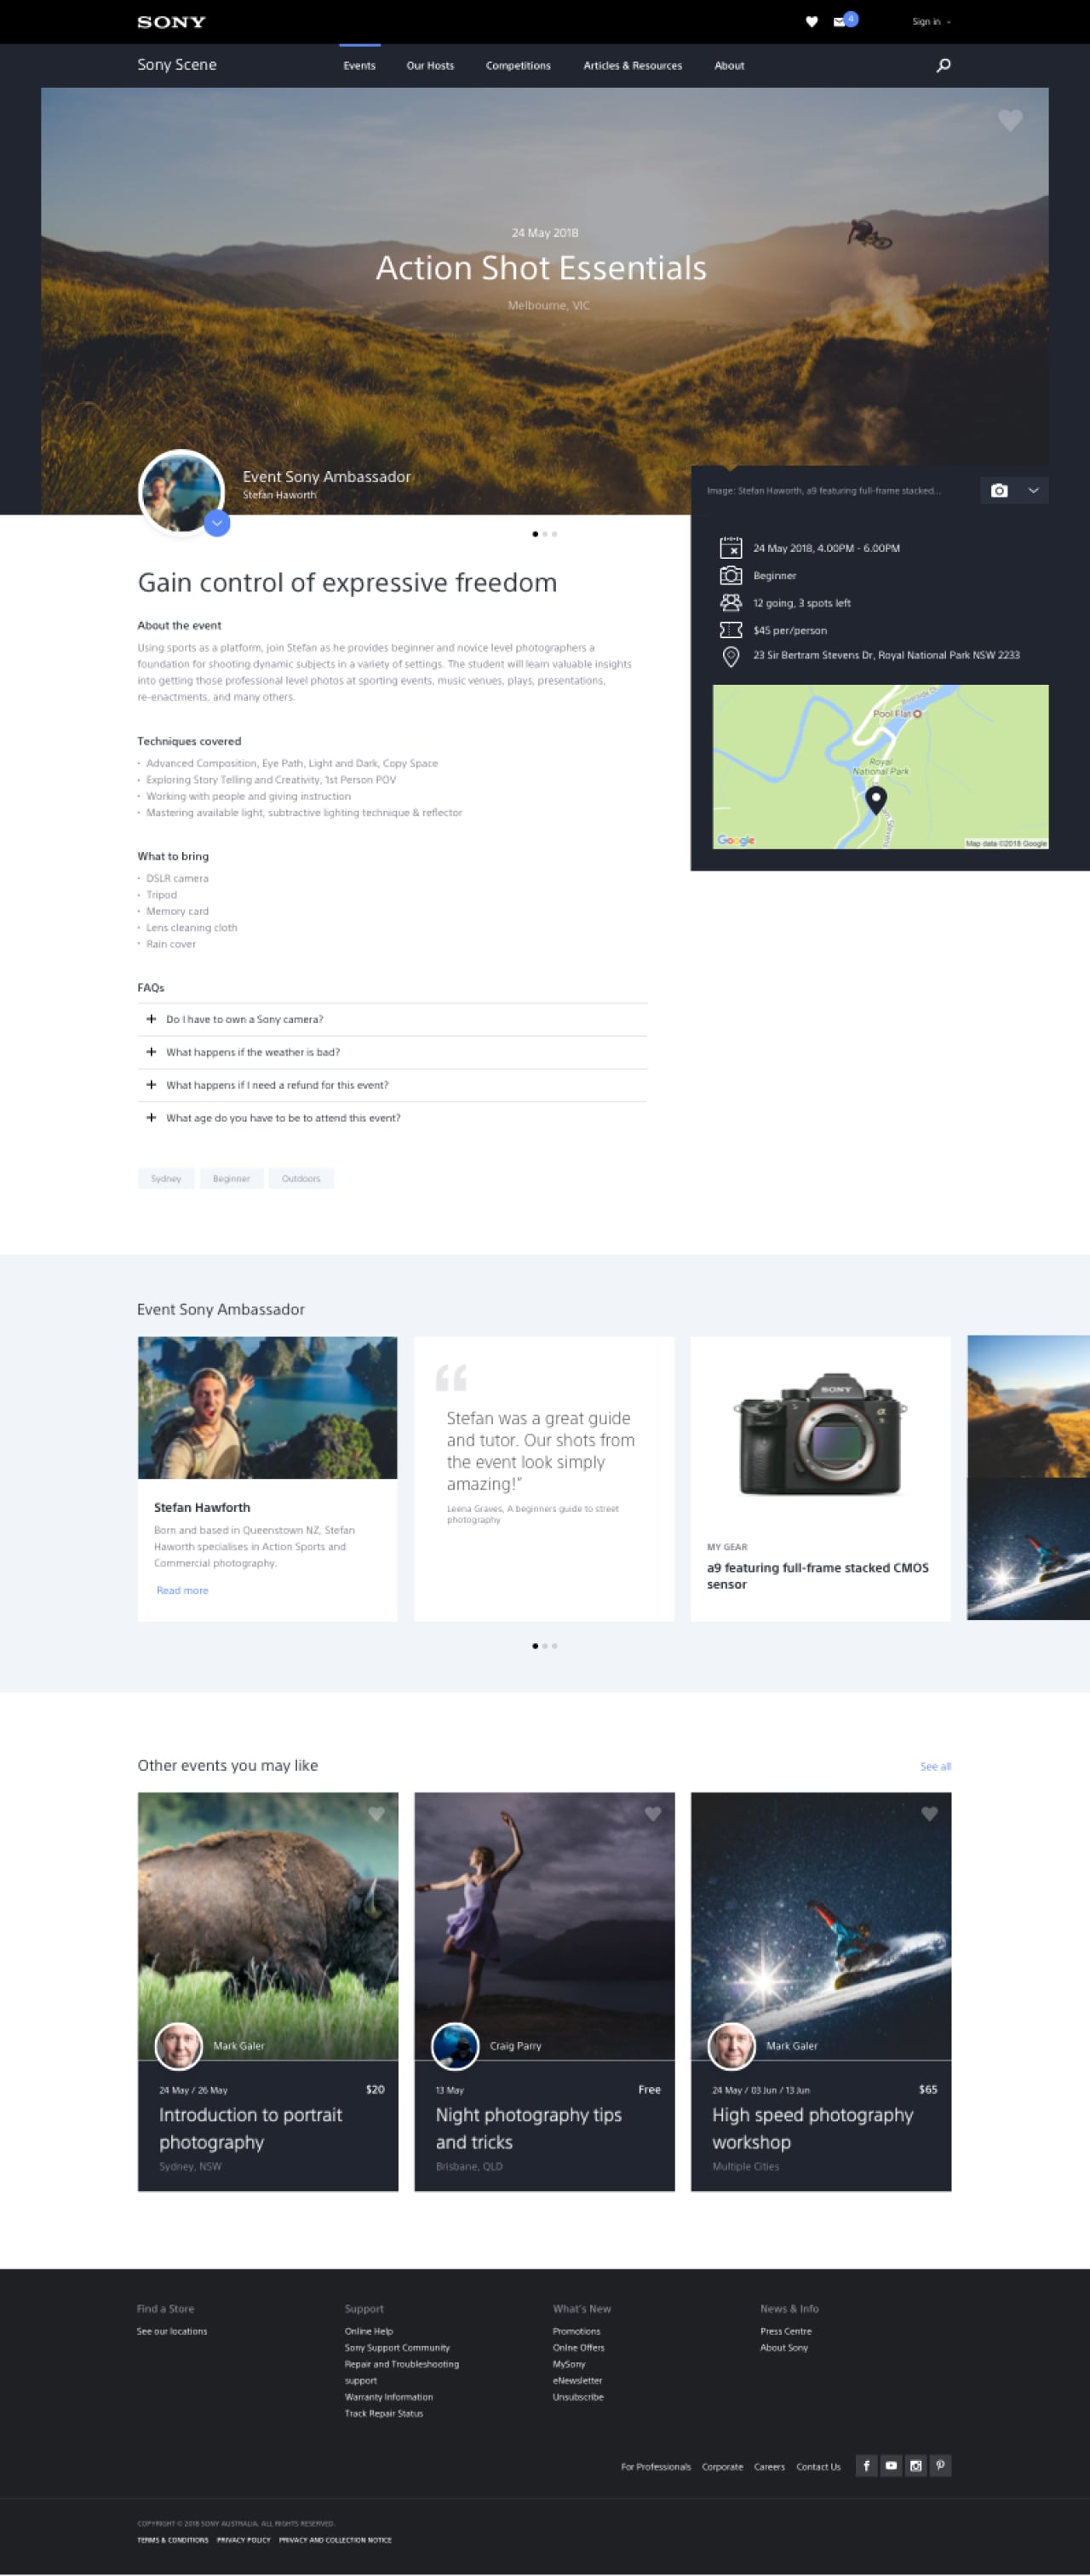
Task: Favourite the Night photography tips and tricks event
Action: pos(653,1814)
